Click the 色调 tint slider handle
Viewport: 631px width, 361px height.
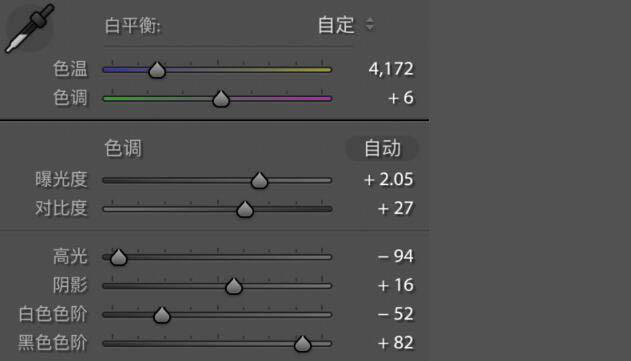pyautogui.click(x=221, y=99)
